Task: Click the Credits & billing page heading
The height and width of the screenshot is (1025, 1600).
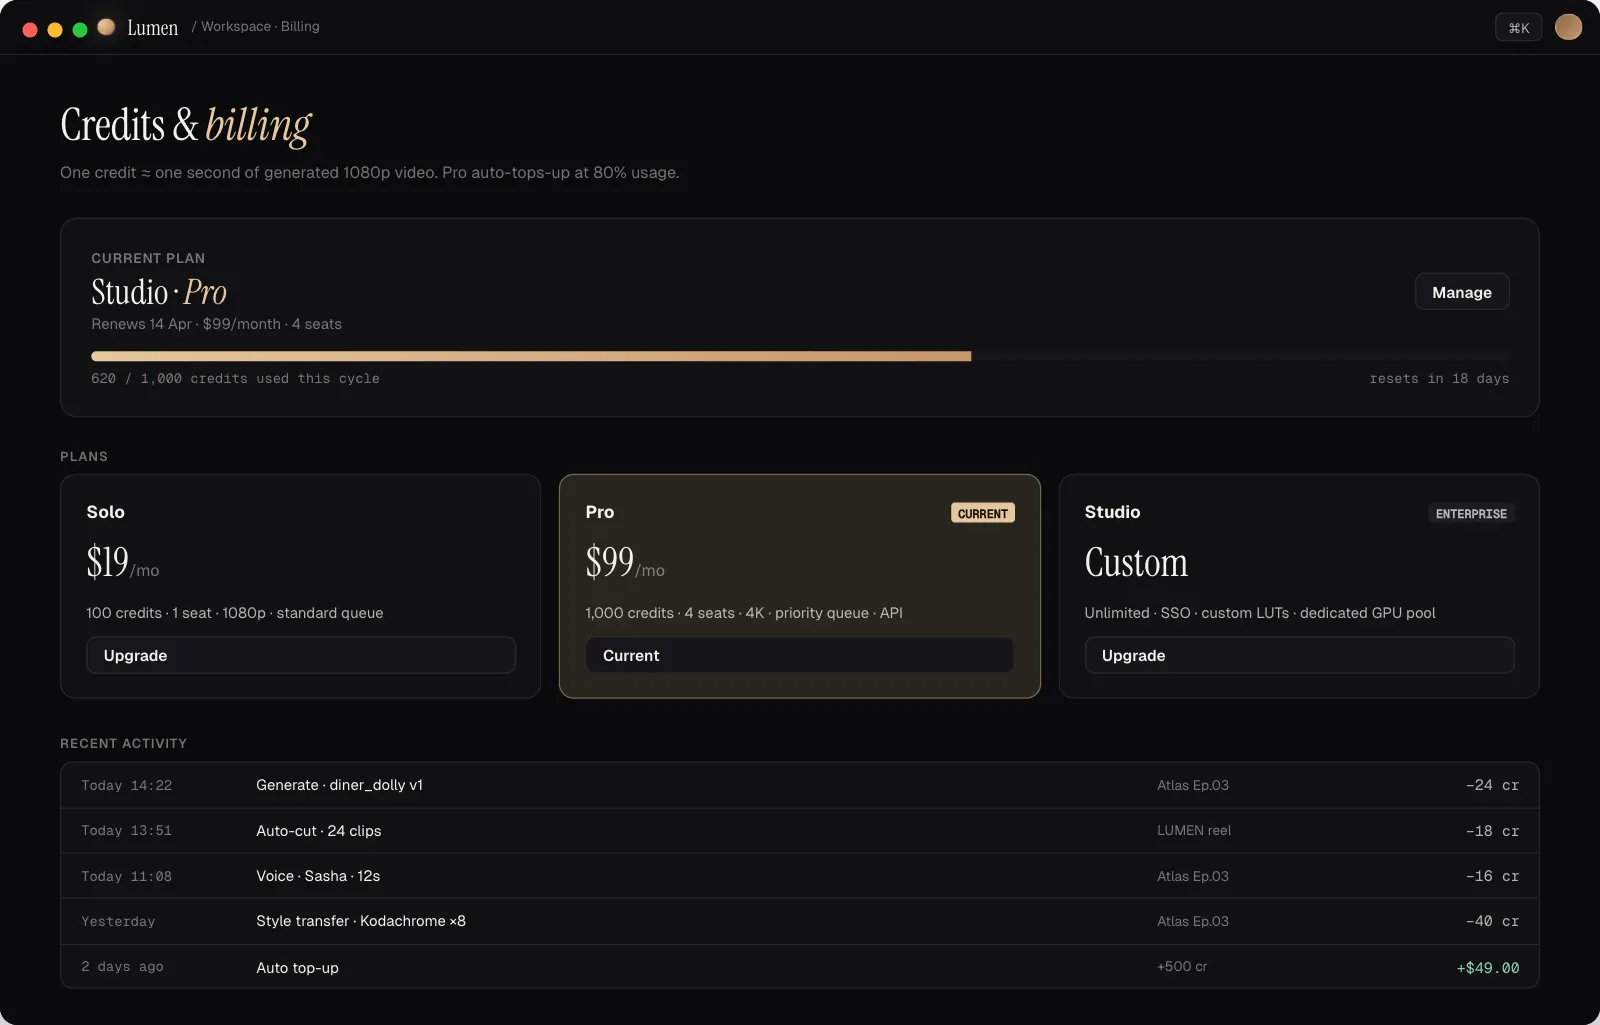Action: 186,126
